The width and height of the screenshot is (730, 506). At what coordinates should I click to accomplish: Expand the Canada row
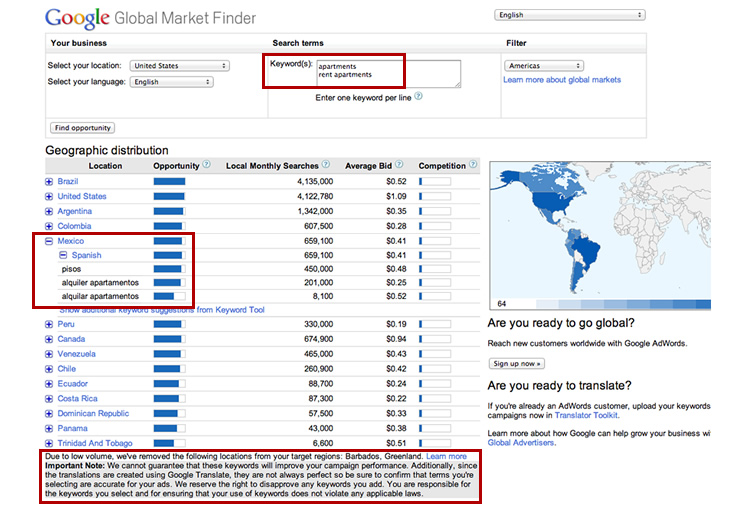tap(49, 339)
